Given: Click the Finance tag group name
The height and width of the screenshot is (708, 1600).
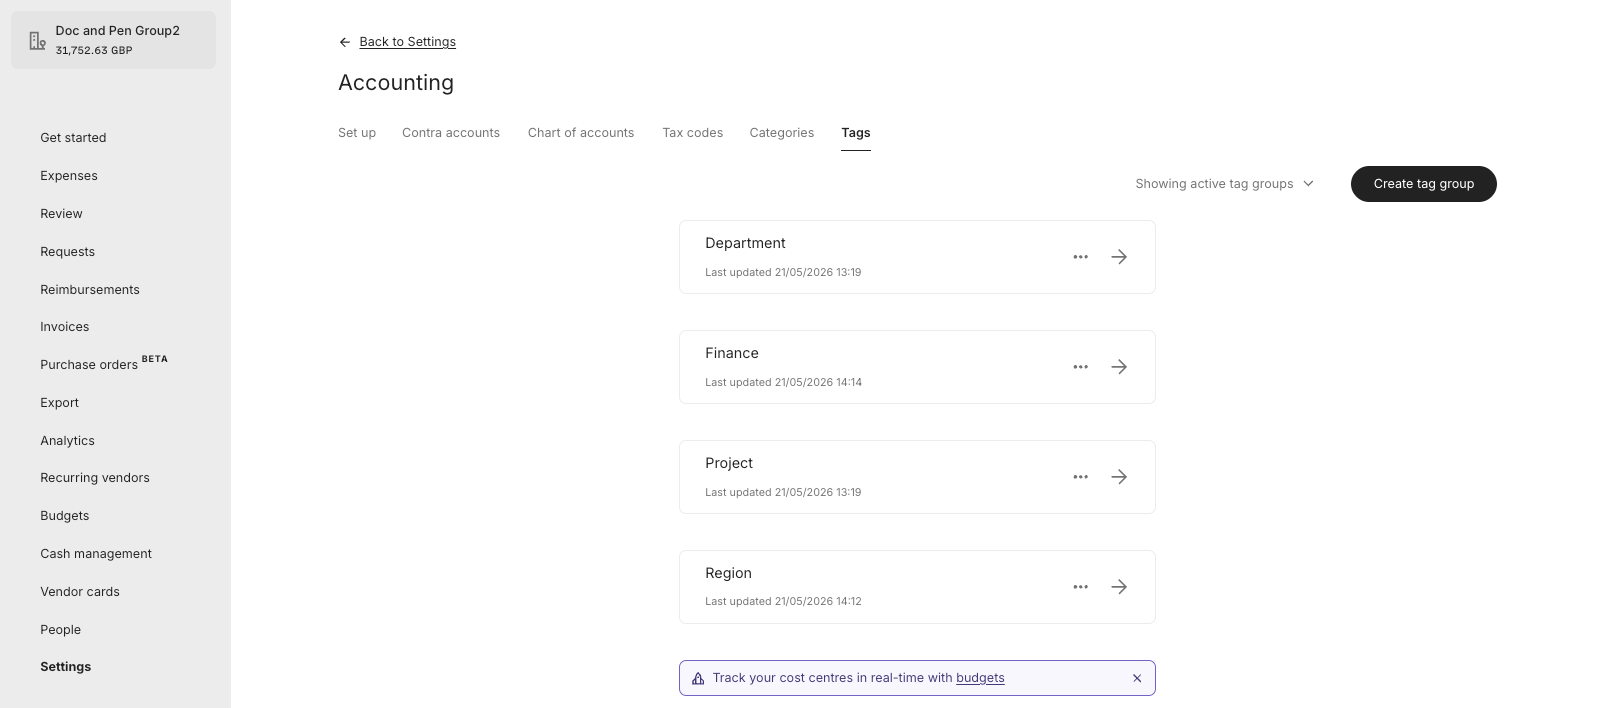Looking at the screenshot, I should click(x=732, y=353).
